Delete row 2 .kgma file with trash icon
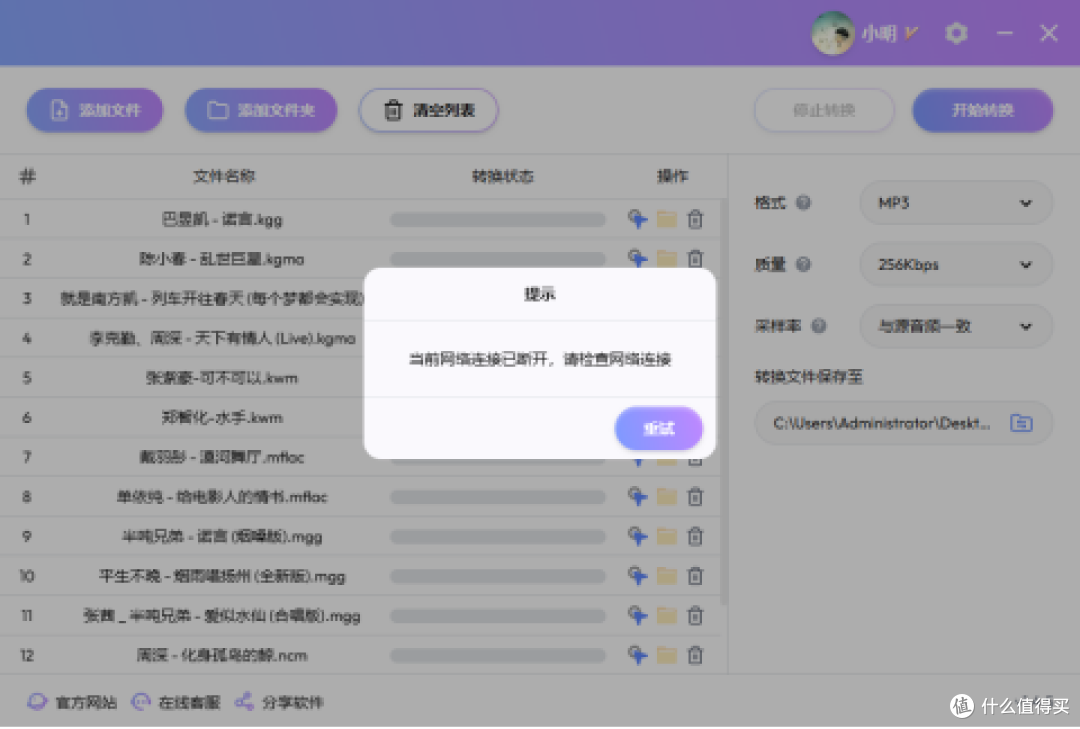This screenshot has width=1080, height=729. 695,258
